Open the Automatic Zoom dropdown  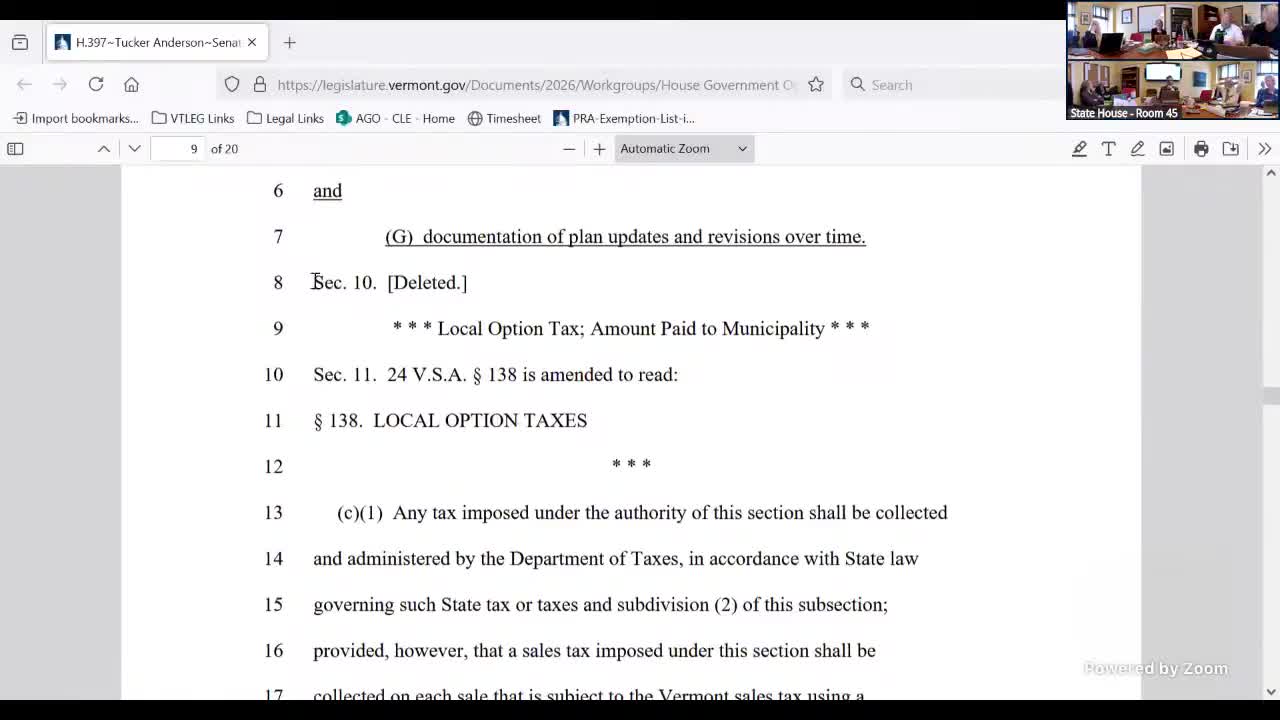[684, 149]
